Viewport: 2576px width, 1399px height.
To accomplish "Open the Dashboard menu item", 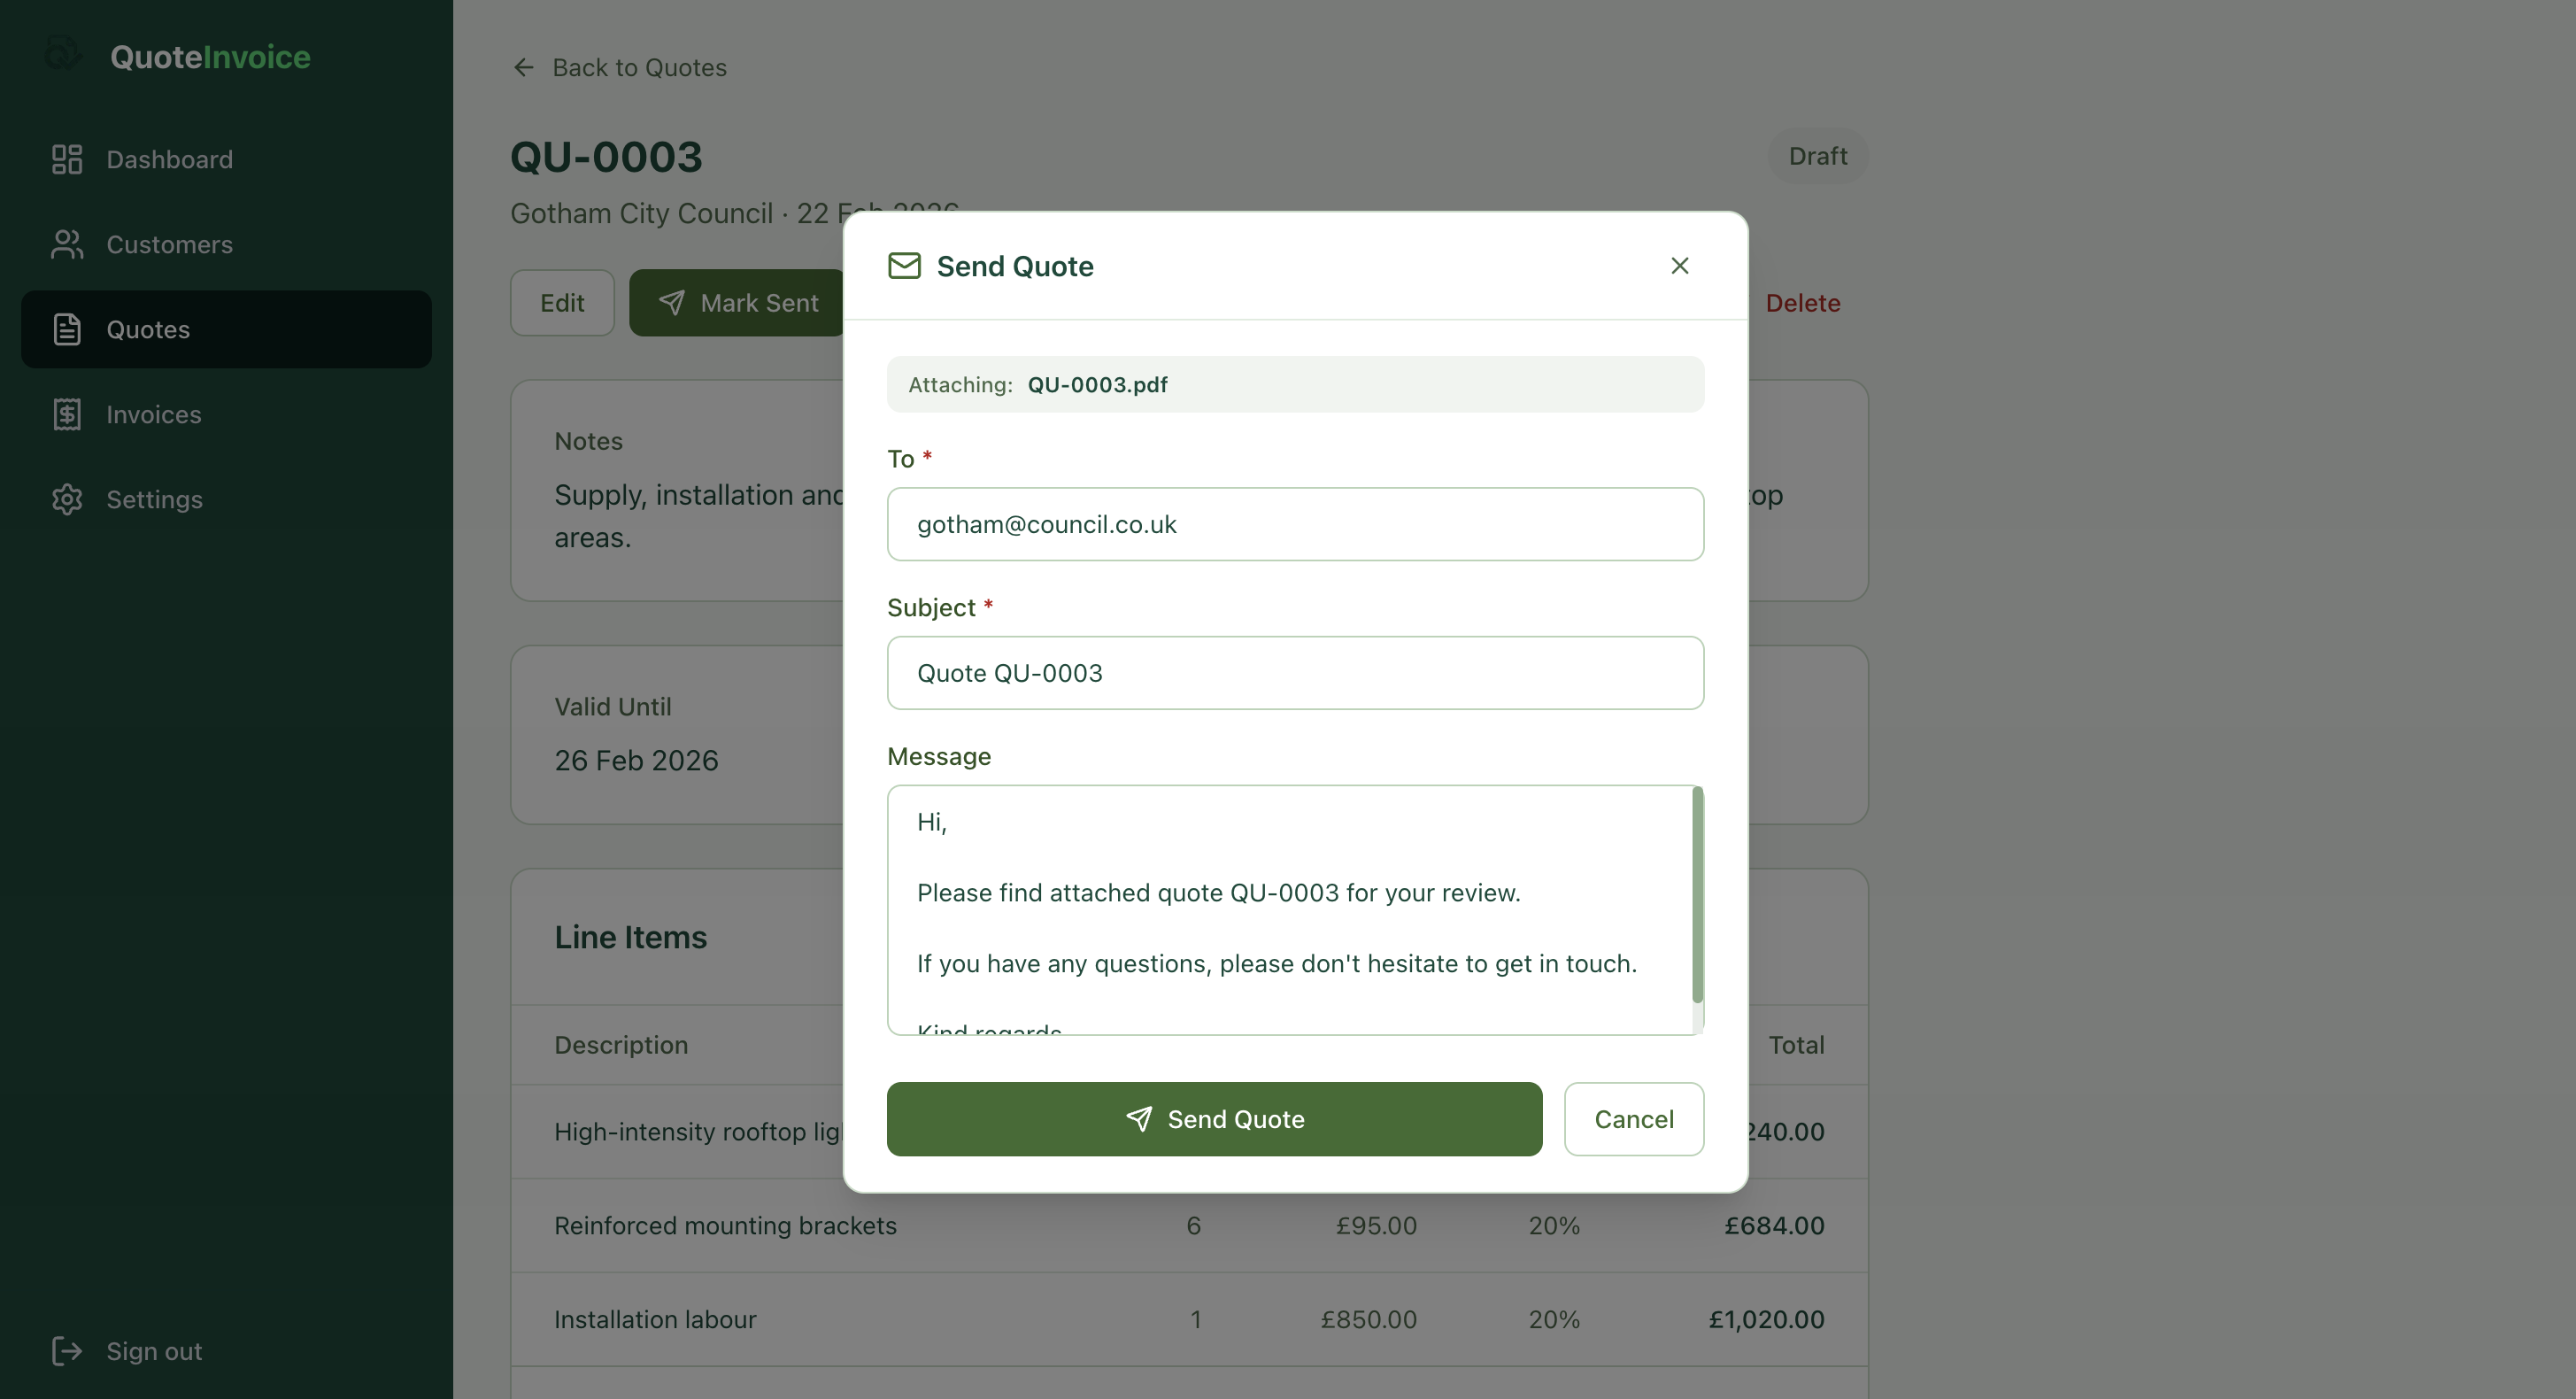I will (x=169, y=159).
